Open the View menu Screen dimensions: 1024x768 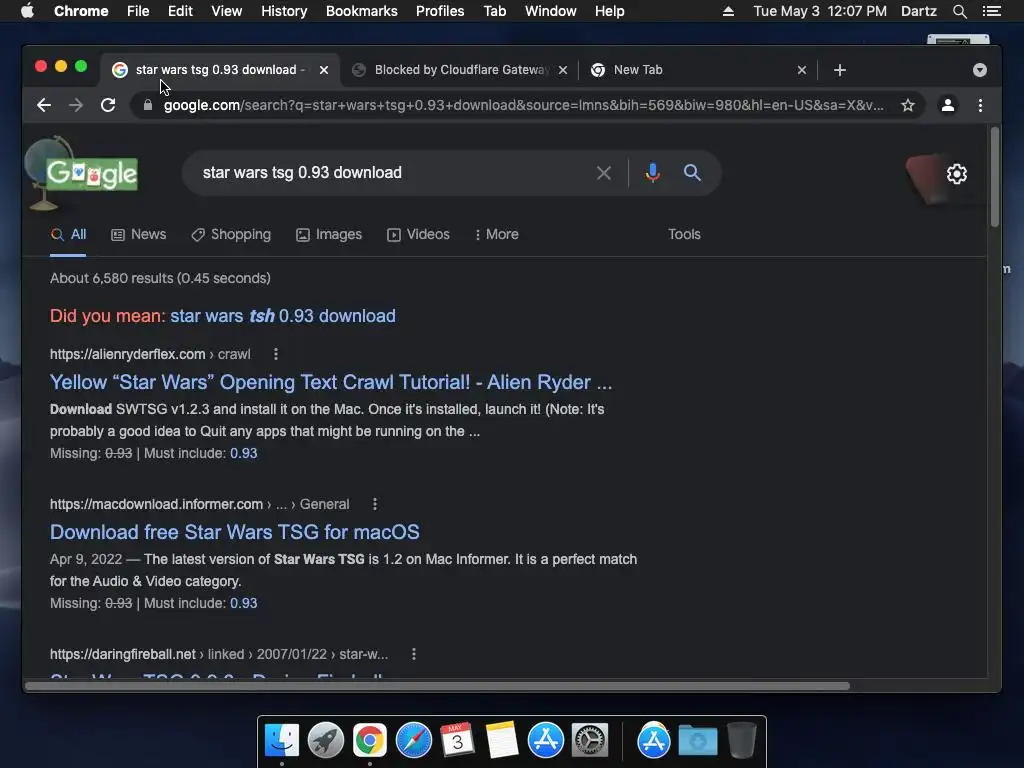227,11
